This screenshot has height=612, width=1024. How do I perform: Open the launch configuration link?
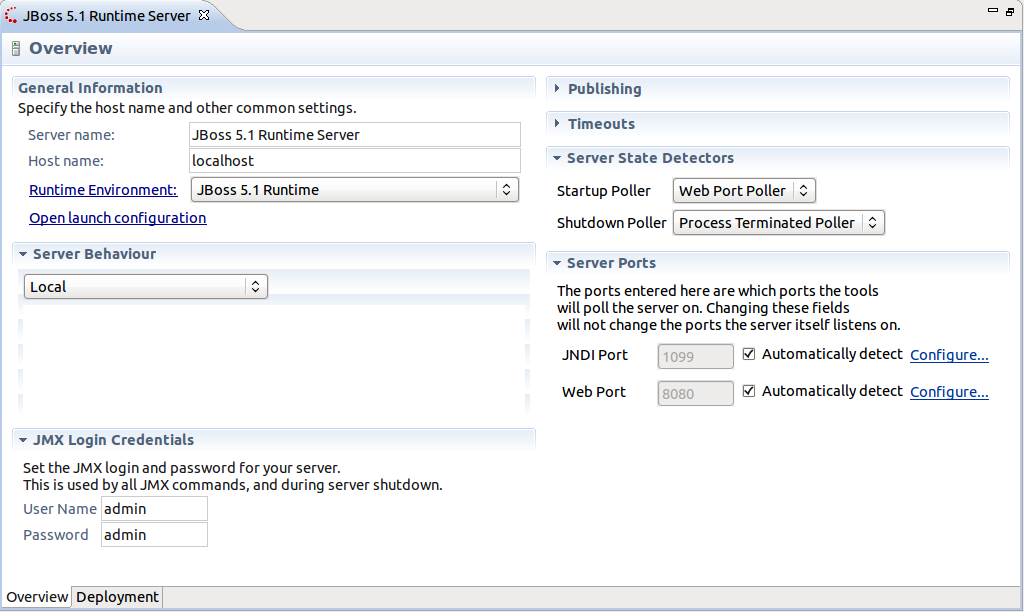click(x=117, y=218)
